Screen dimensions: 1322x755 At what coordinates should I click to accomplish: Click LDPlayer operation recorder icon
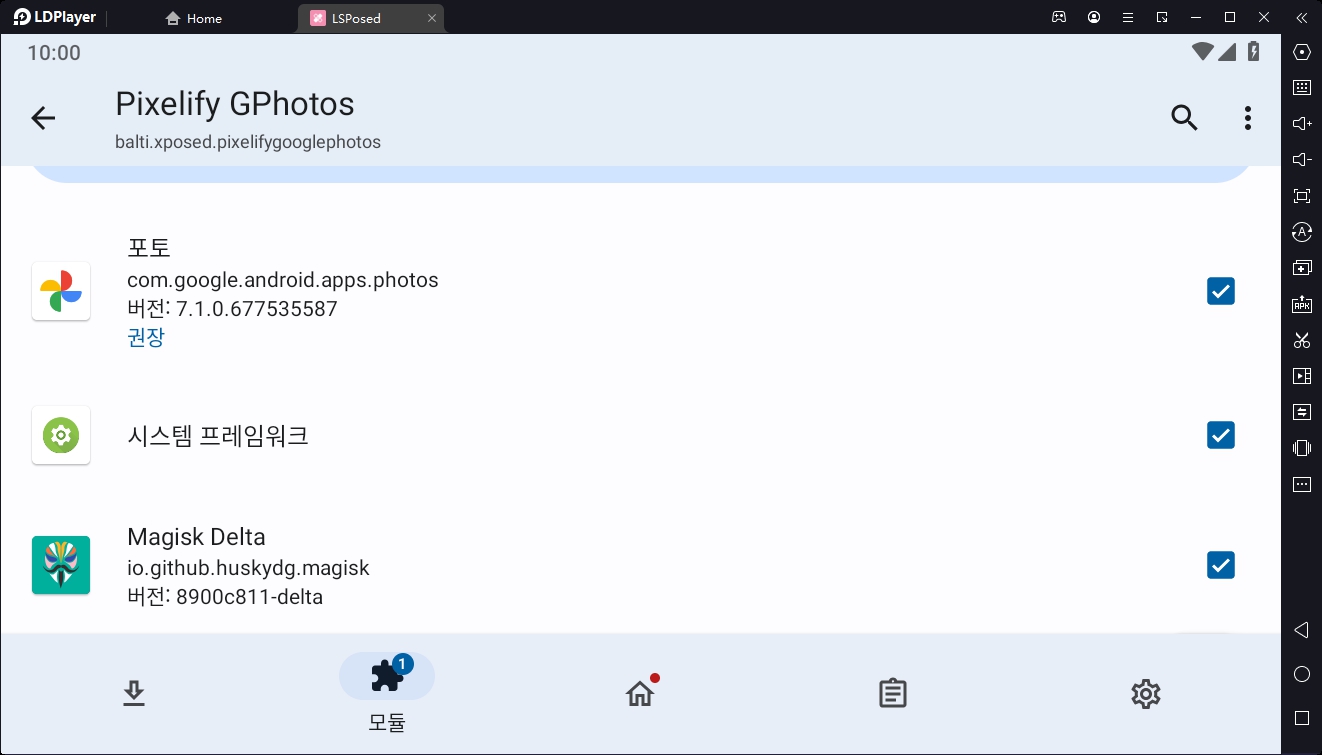(1301, 232)
